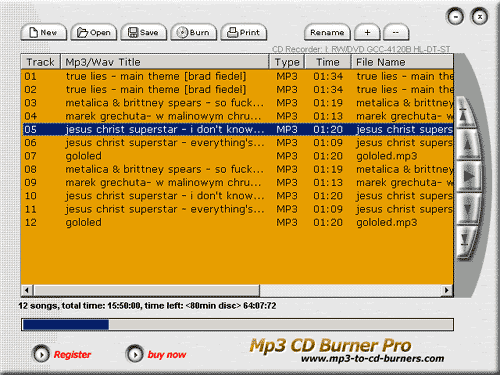Screen dimensions: 500x375
Task: Add a track with the plus button
Action: click(367, 32)
